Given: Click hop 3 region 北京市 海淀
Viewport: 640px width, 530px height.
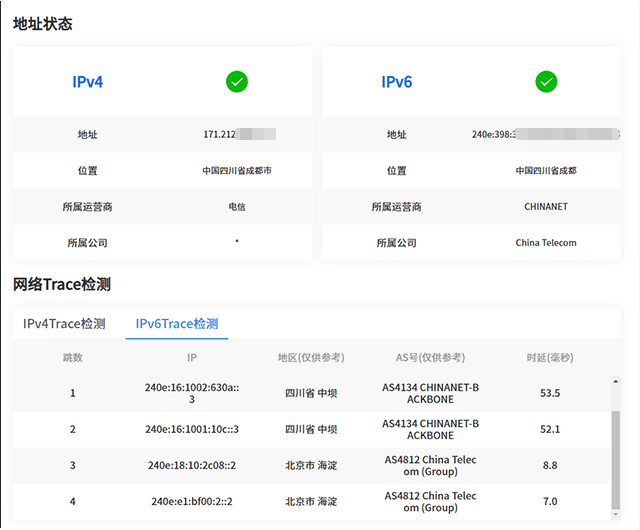Looking at the screenshot, I should [311, 465].
